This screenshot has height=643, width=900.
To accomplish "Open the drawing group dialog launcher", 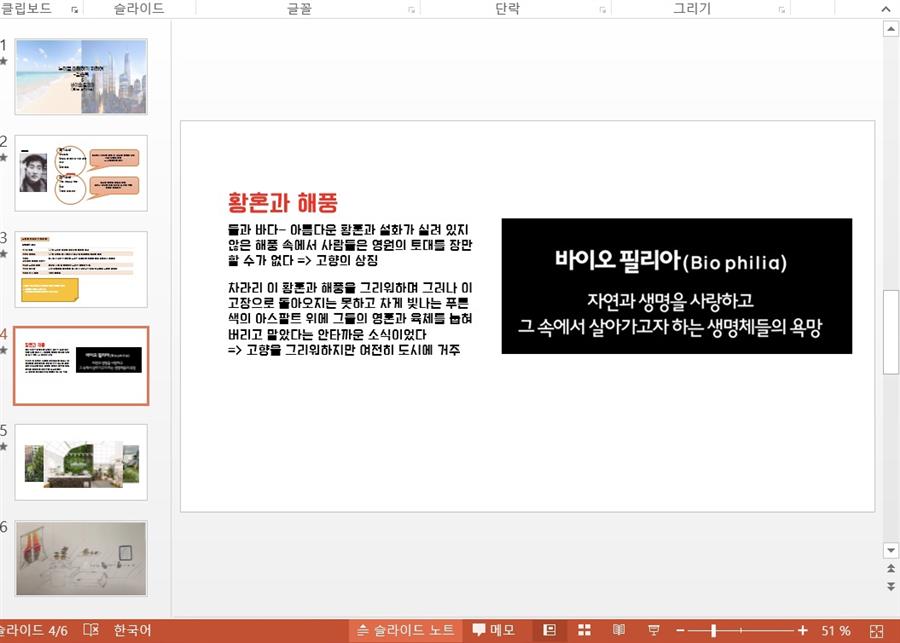I will click(782, 9).
